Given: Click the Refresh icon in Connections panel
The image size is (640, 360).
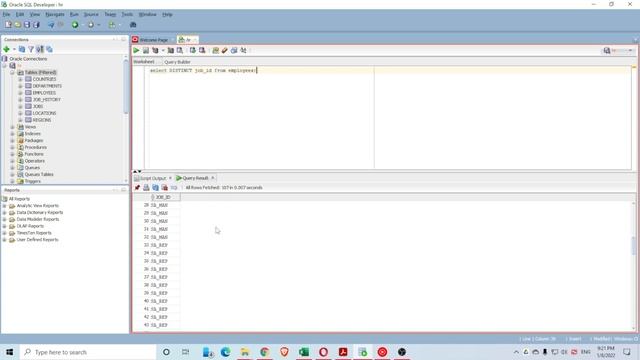Looking at the screenshot, I should point(22,49).
